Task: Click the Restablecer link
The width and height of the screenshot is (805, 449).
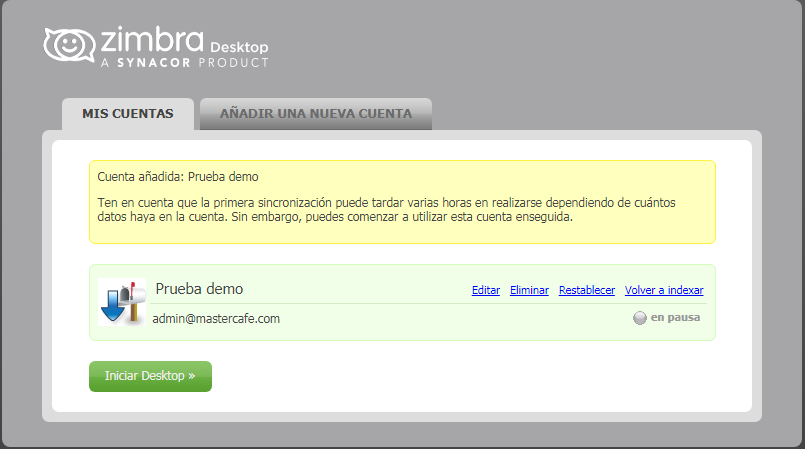Action: coord(587,290)
